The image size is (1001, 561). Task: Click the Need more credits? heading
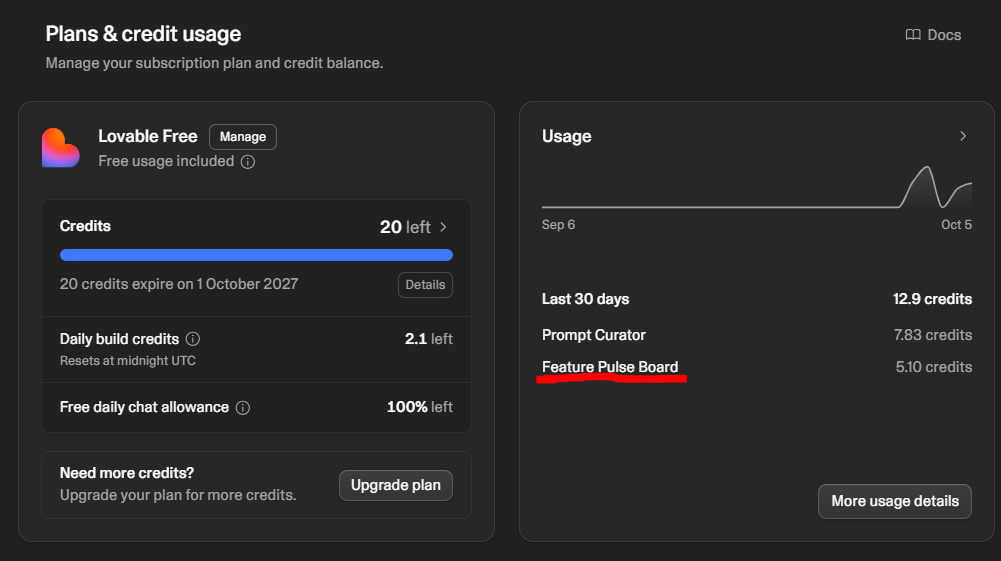(x=126, y=473)
